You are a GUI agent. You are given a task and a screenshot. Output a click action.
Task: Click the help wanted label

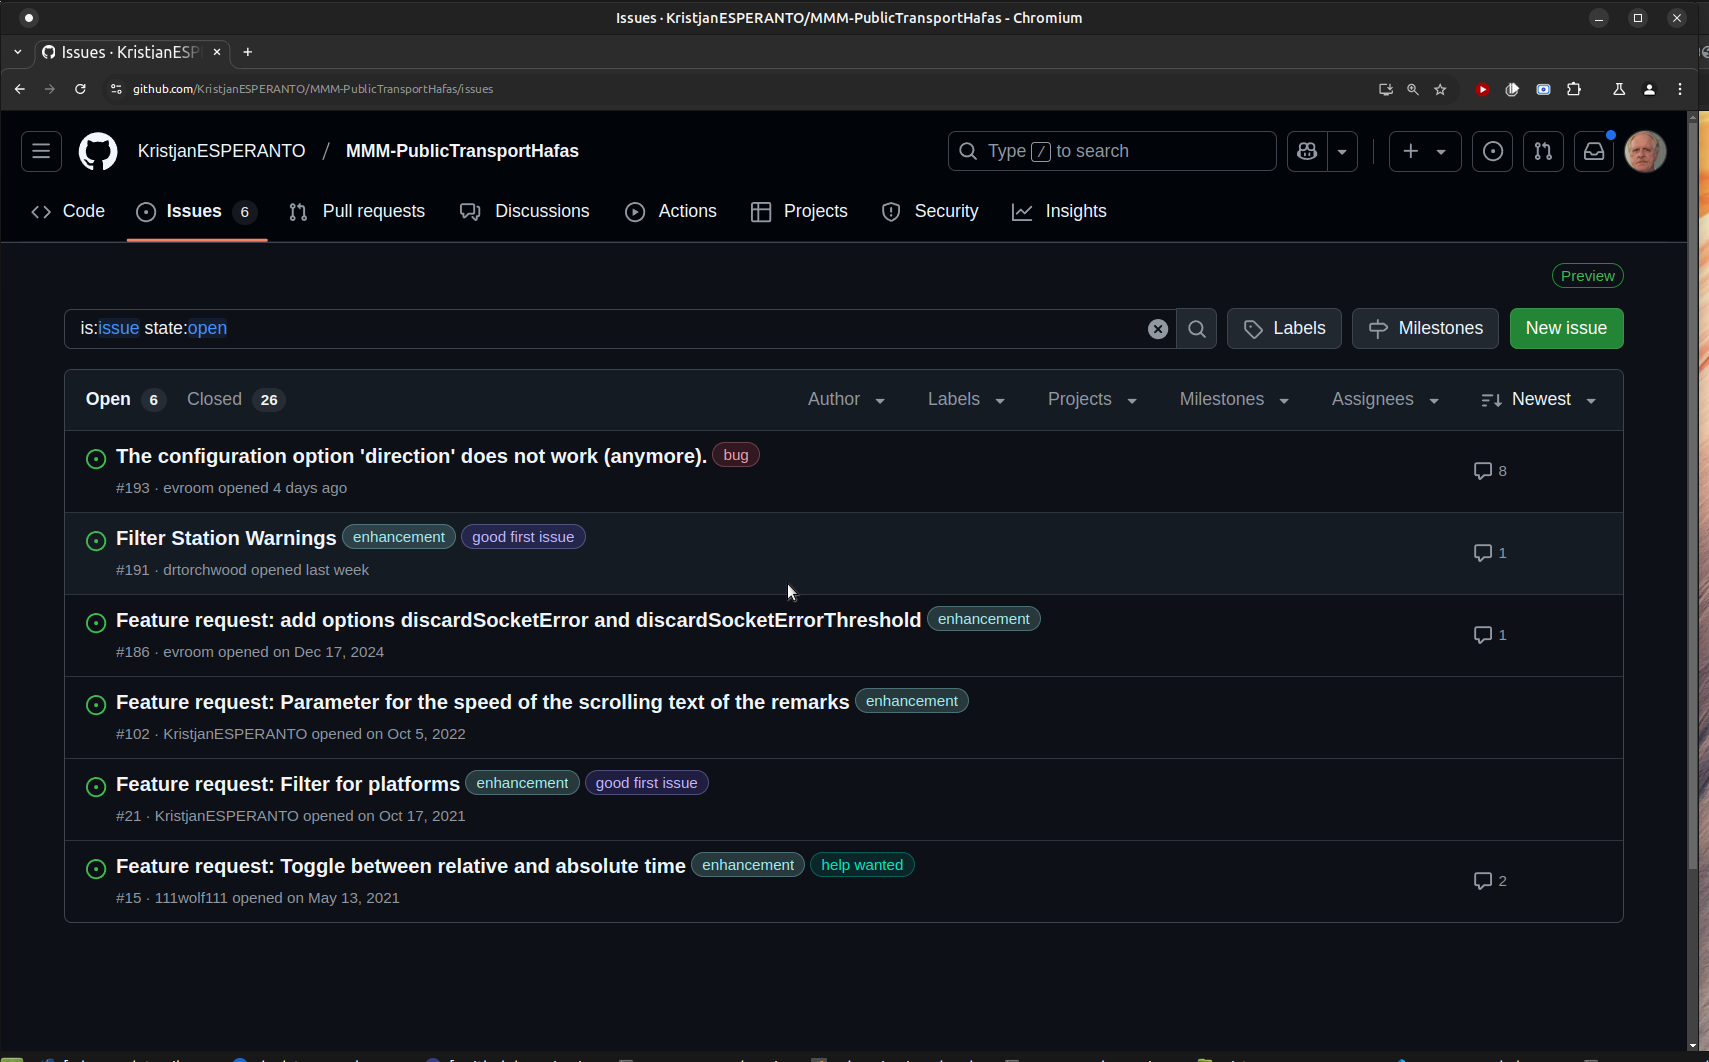pos(862,865)
